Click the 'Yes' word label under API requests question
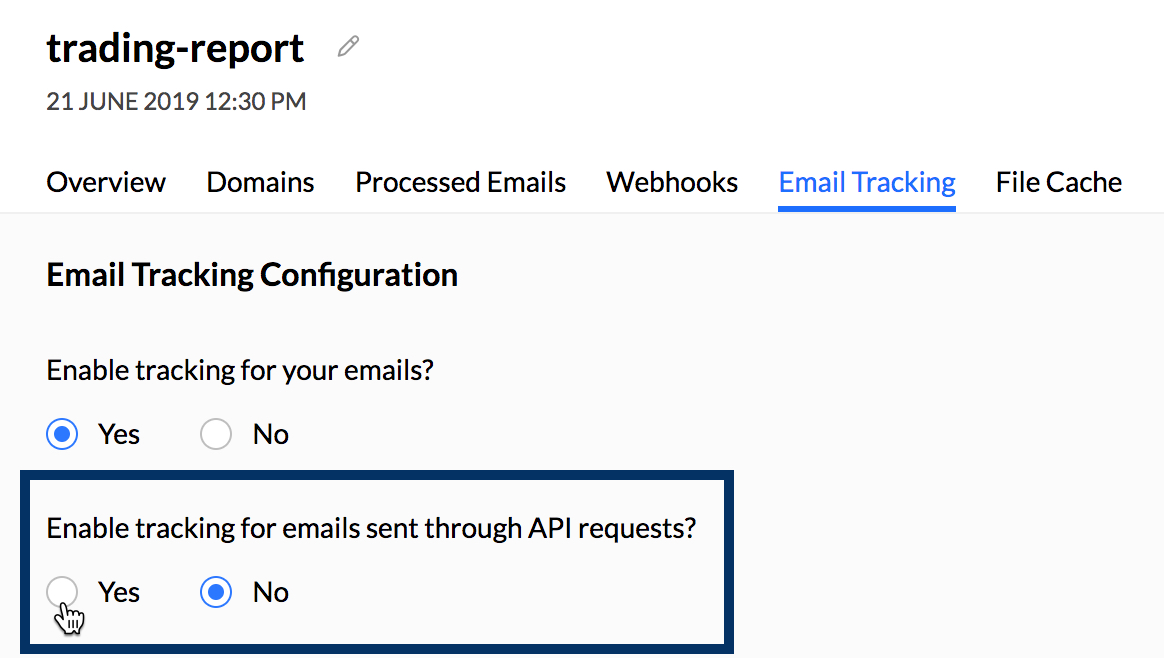Viewport: 1164px width, 658px height. tap(119, 593)
